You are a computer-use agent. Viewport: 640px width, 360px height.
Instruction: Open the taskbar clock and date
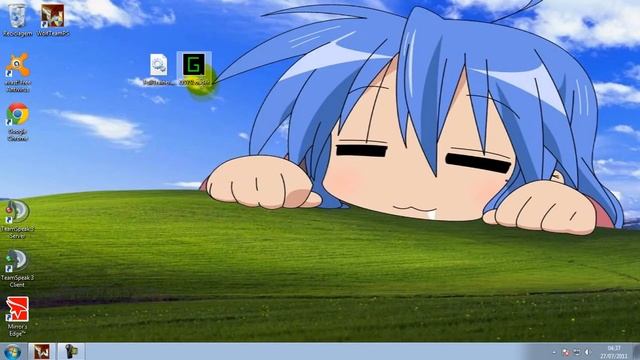[x=613, y=352]
